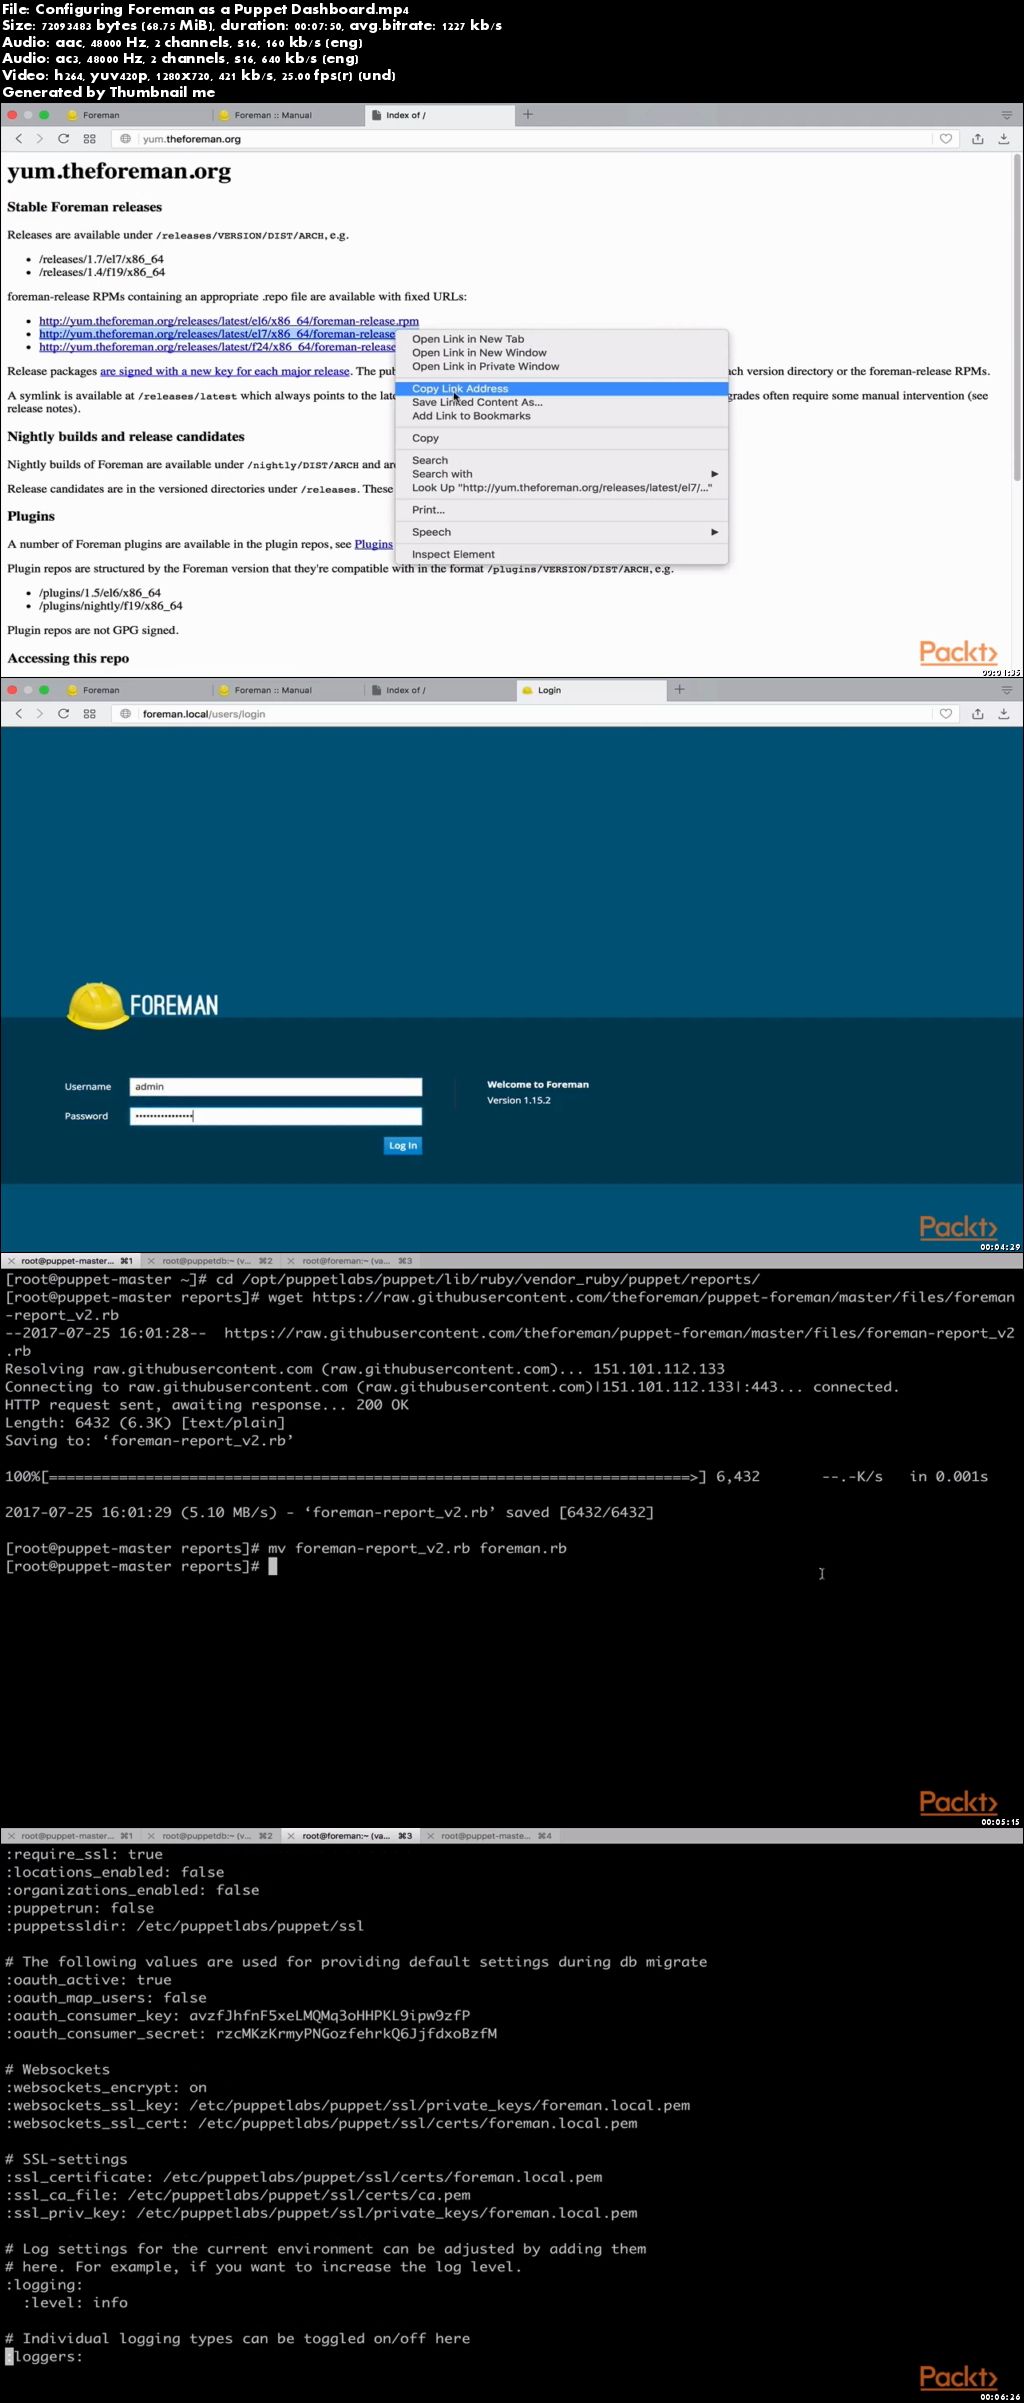Reload the yum.theforeman.org page
The height and width of the screenshot is (2403, 1024).
[x=64, y=139]
